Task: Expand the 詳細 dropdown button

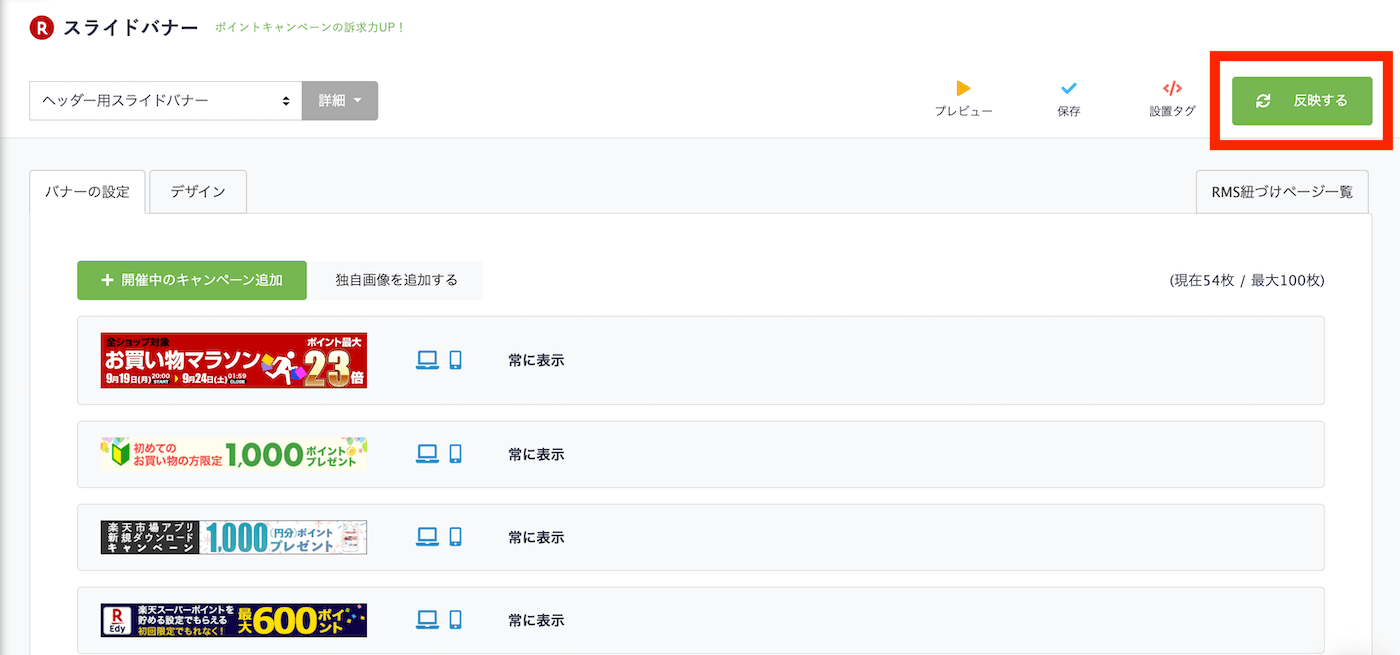Action: pos(340,101)
